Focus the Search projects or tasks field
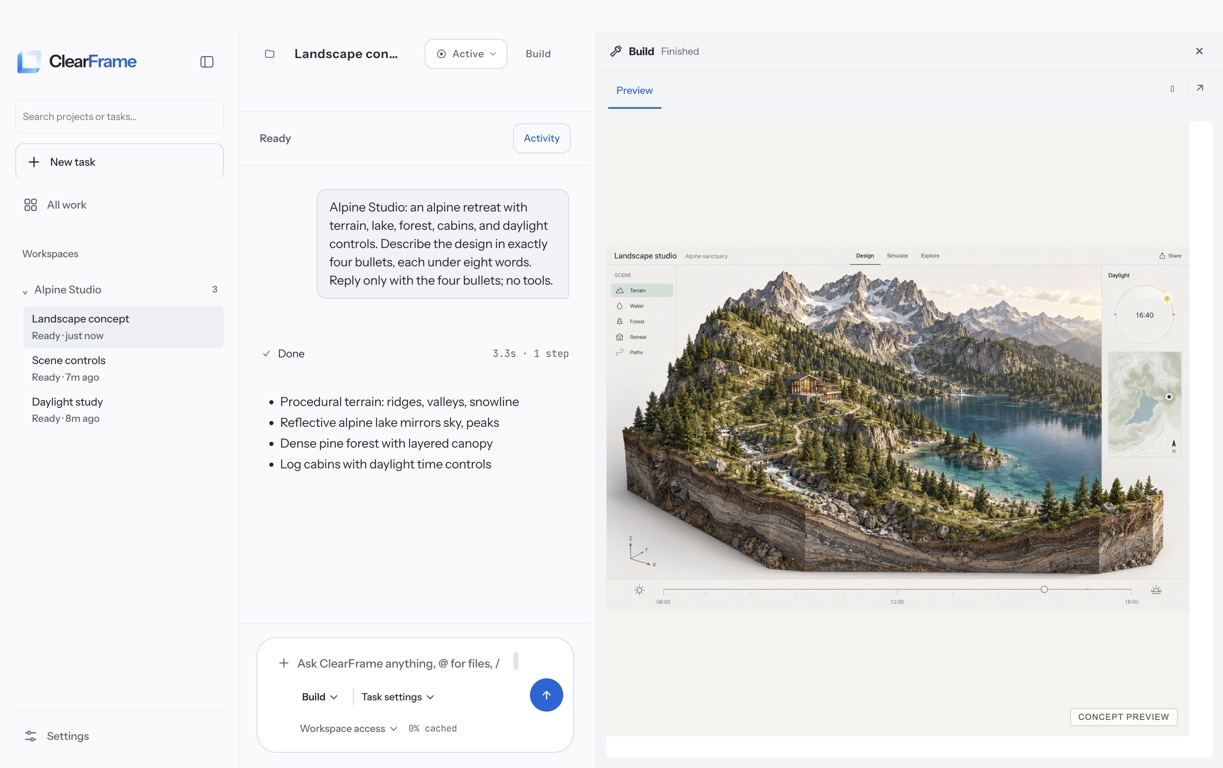Screen dimensions: 1223x768 tap(119, 117)
